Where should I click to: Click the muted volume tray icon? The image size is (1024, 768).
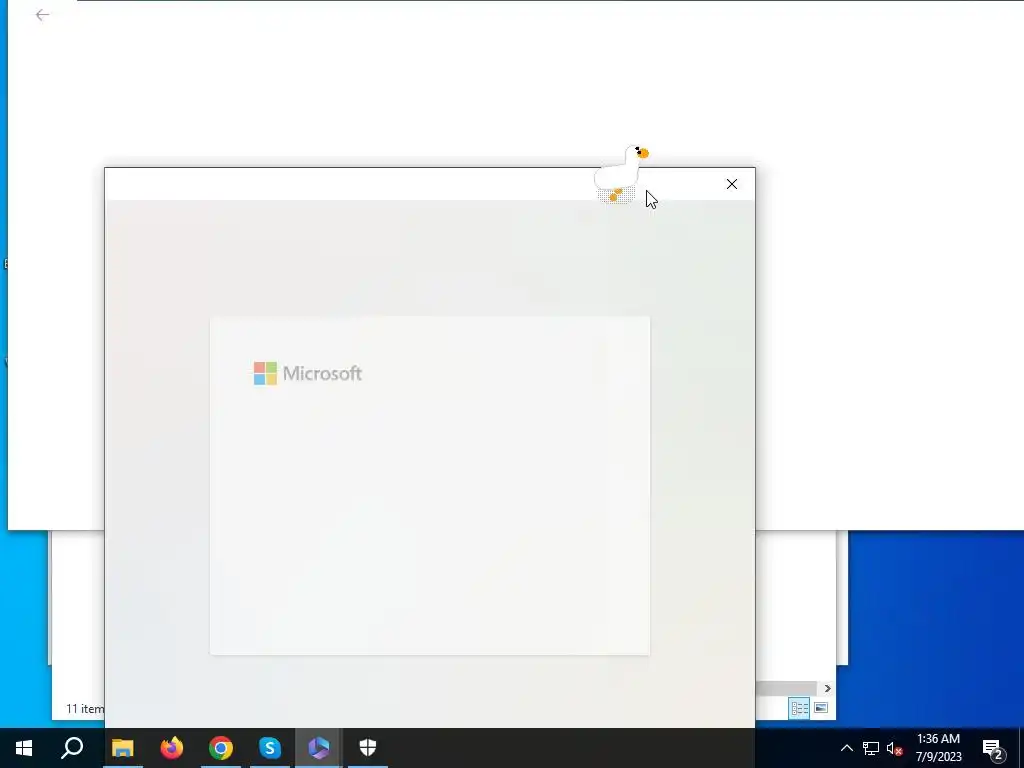[x=894, y=749]
